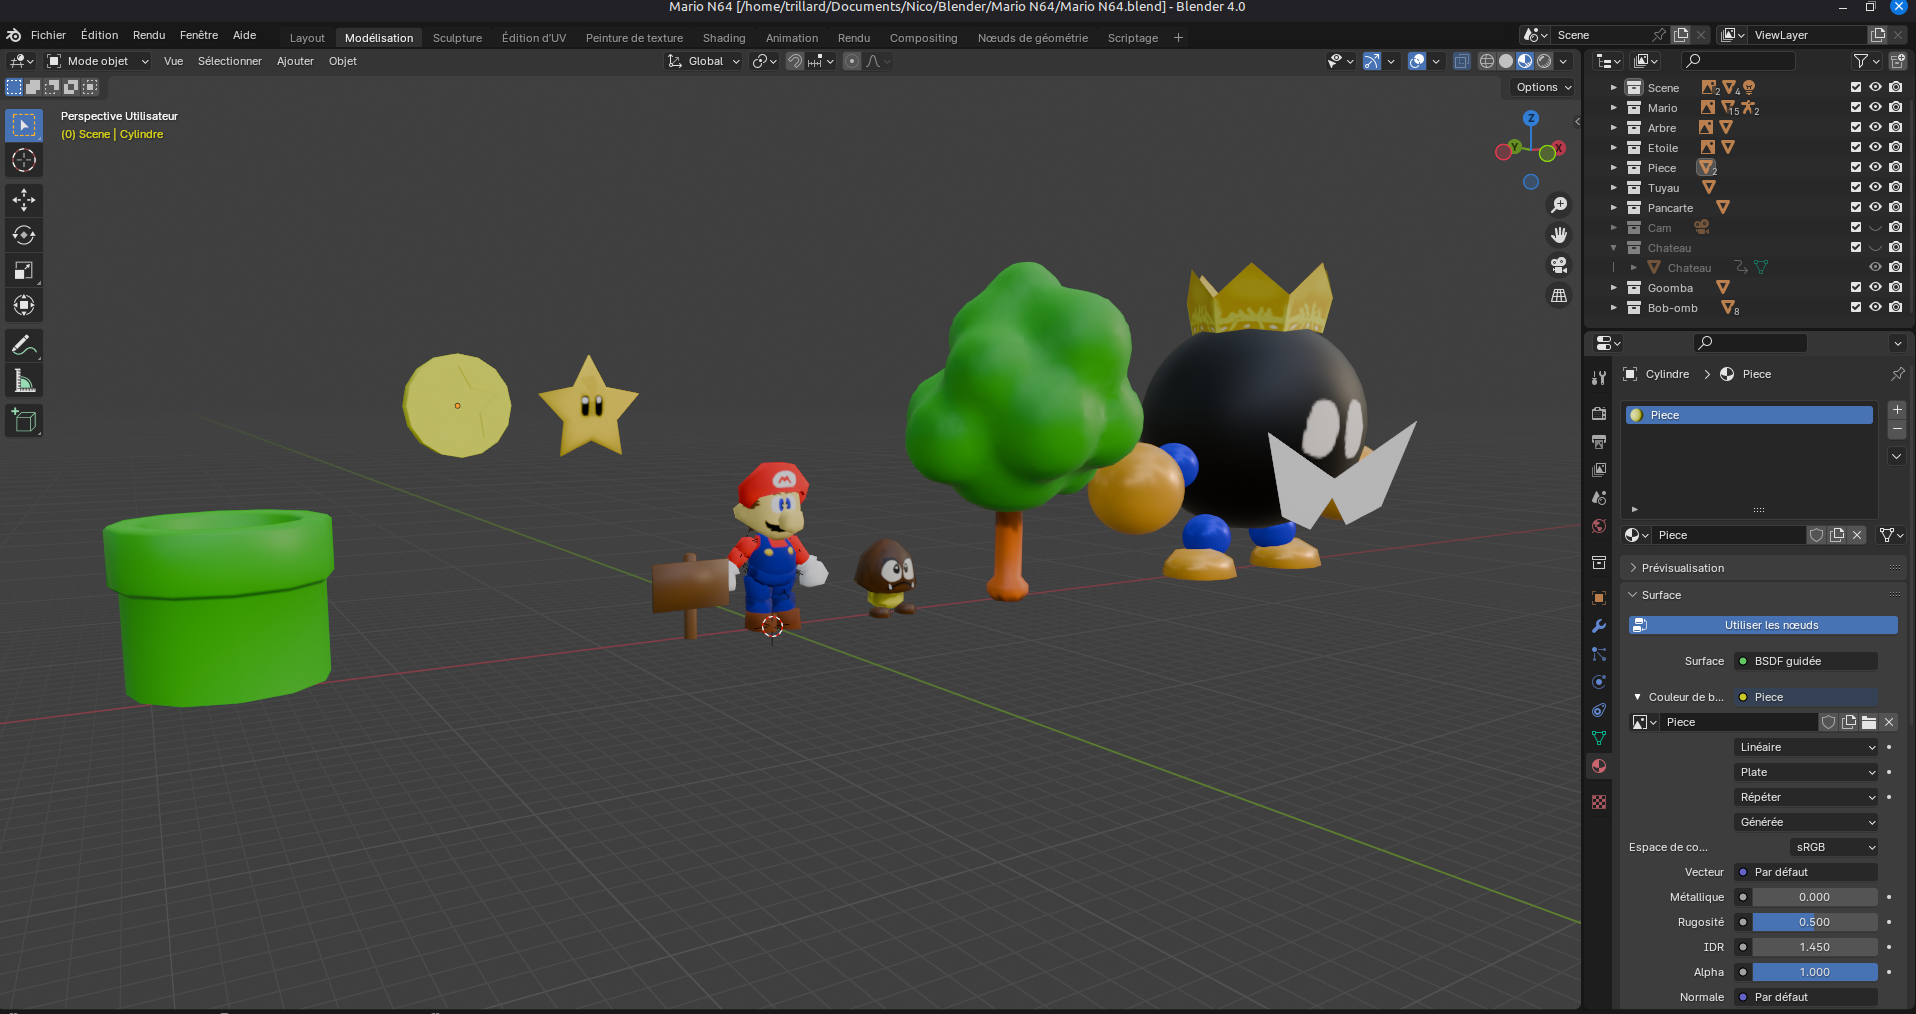1916x1014 pixels.
Task: Switch to the Sculpture workspace tab
Action: point(457,38)
